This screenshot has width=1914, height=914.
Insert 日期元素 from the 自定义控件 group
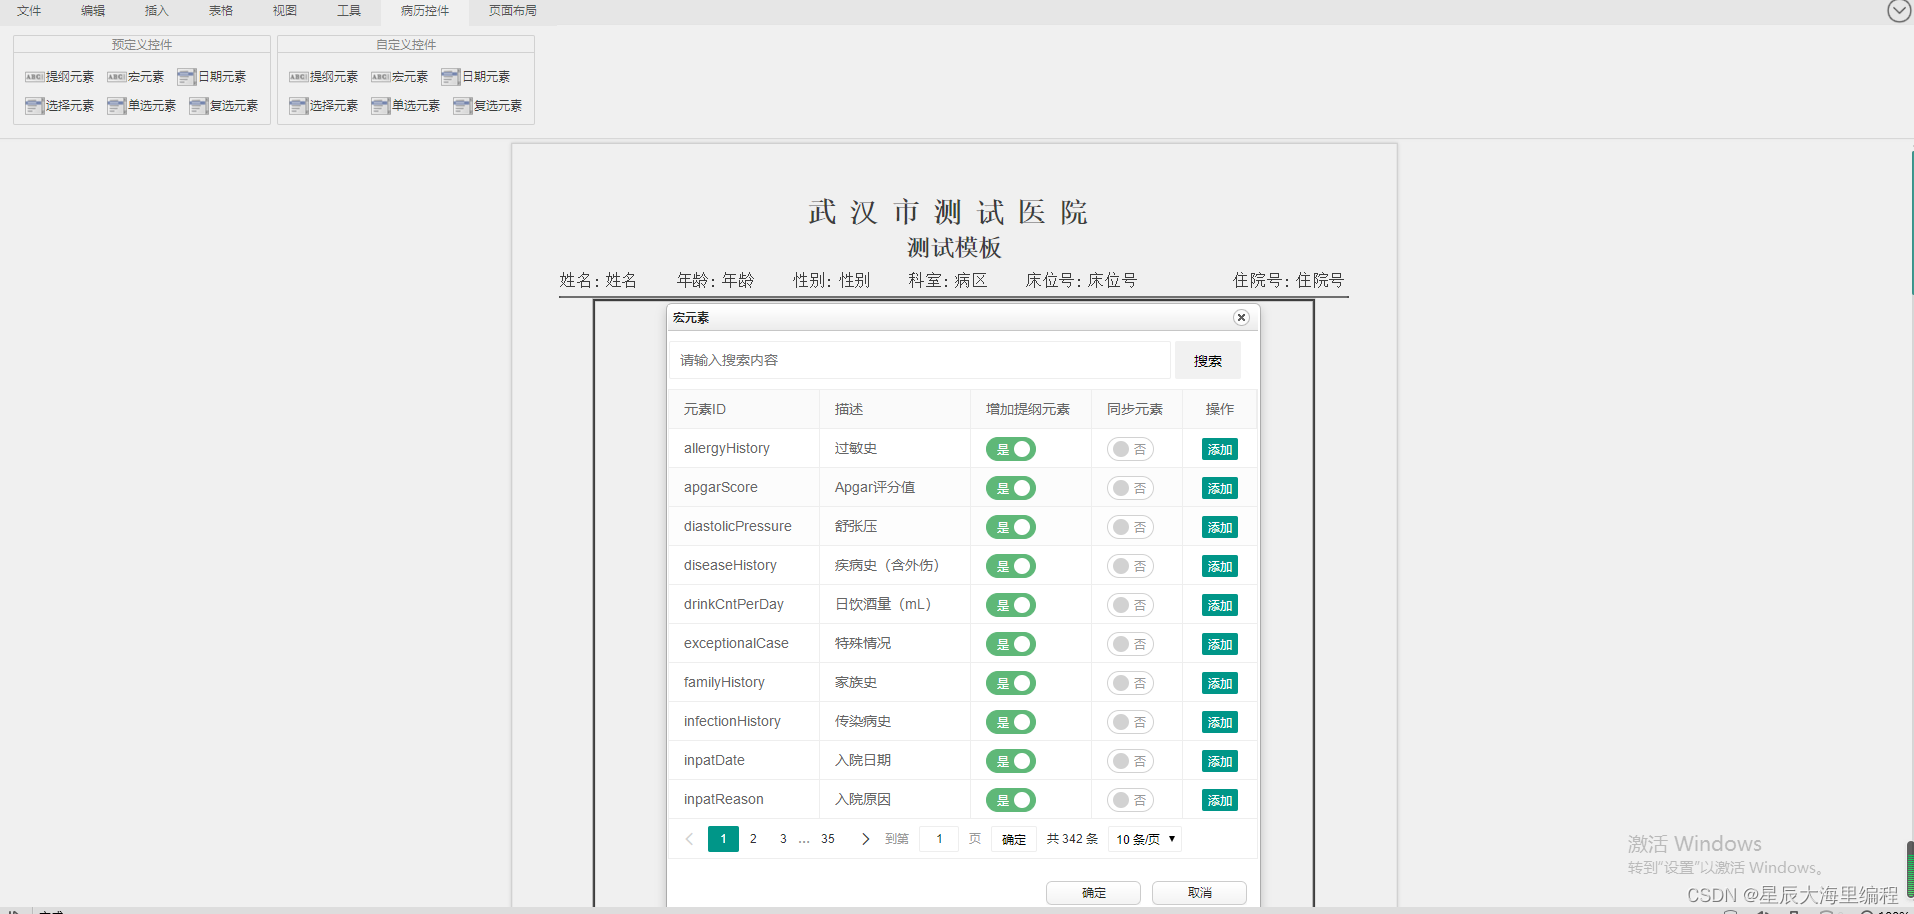(475, 77)
